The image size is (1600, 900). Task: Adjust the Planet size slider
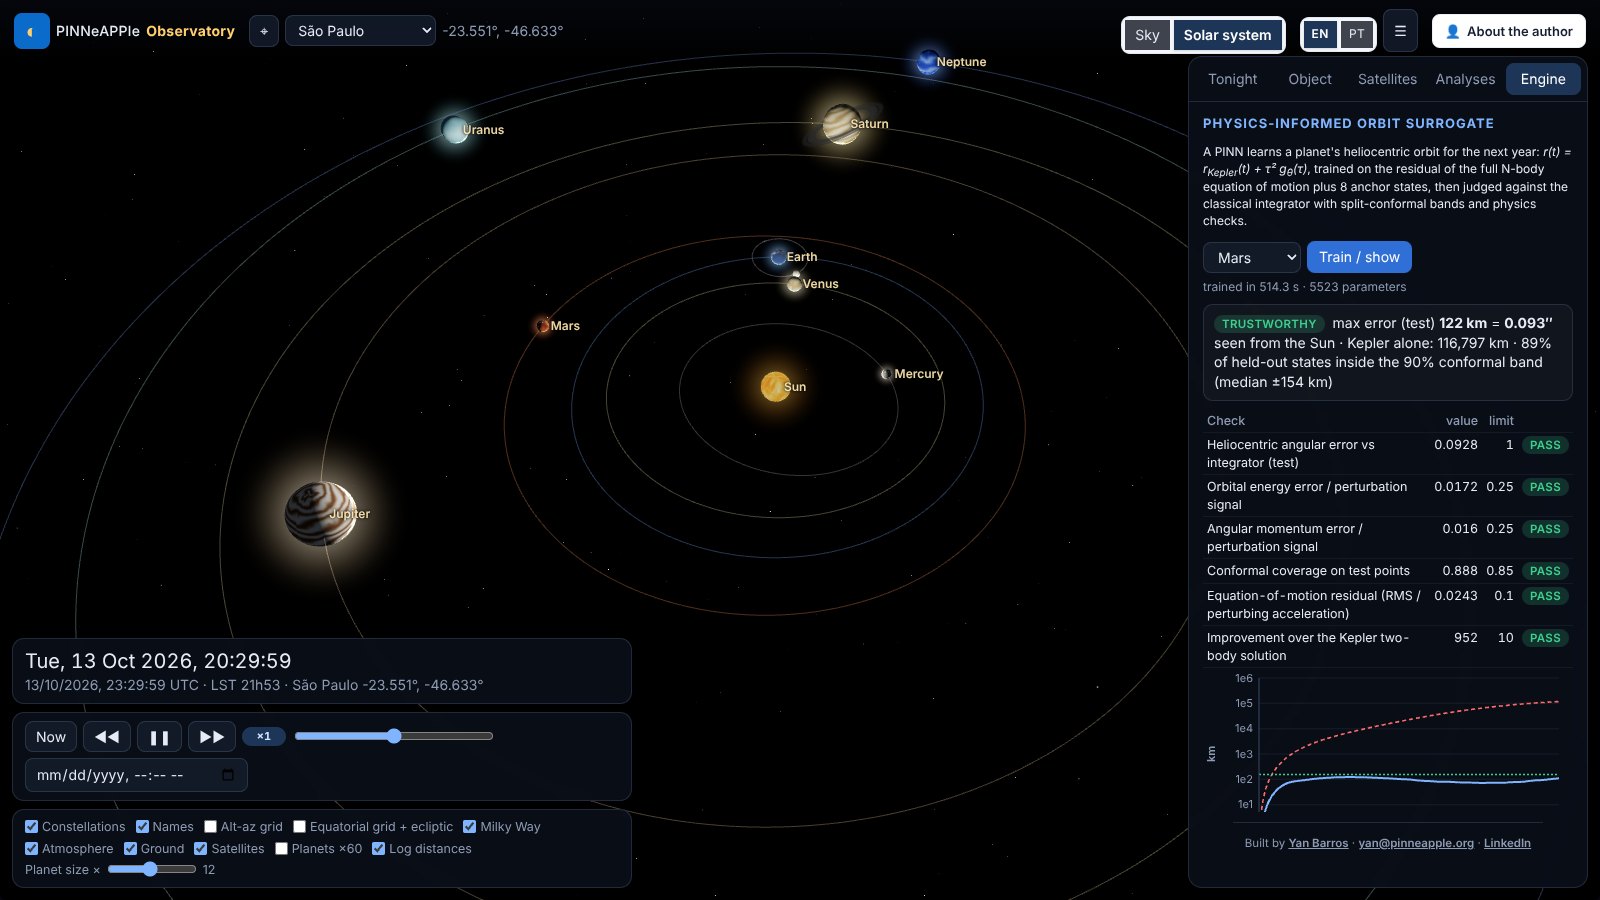click(x=152, y=869)
